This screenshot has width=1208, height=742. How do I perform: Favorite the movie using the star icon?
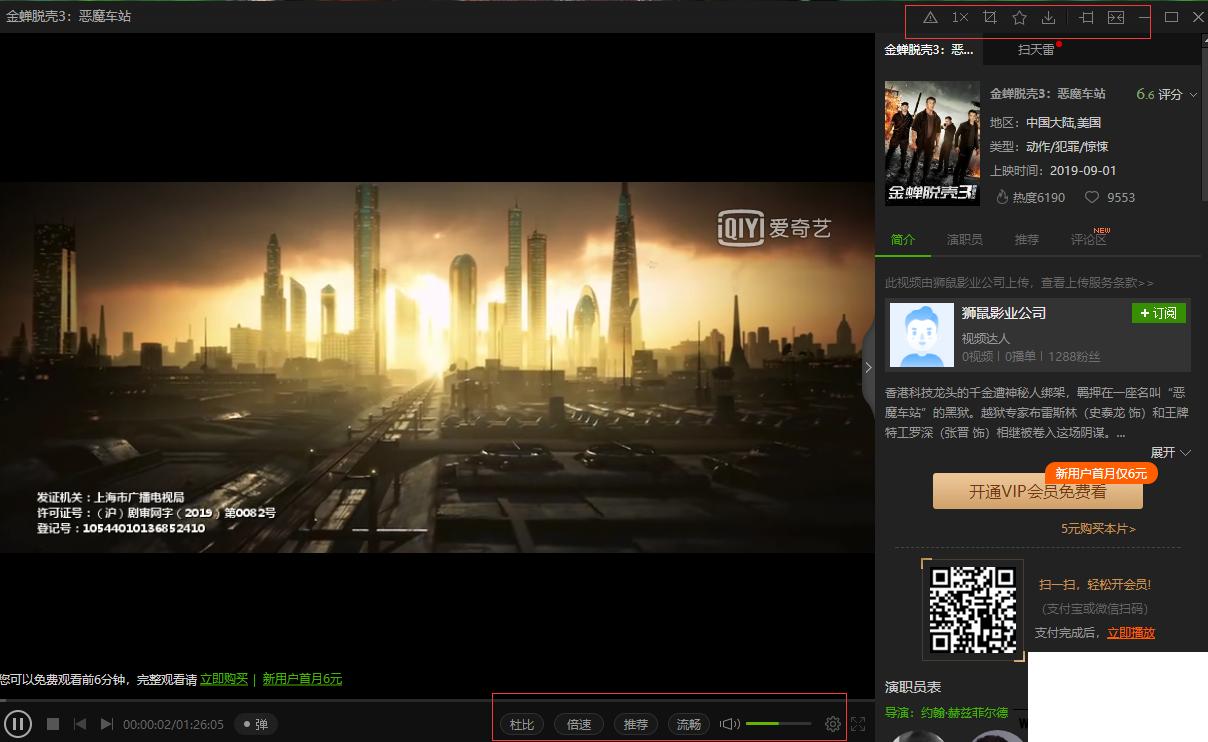click(1019, 17)
